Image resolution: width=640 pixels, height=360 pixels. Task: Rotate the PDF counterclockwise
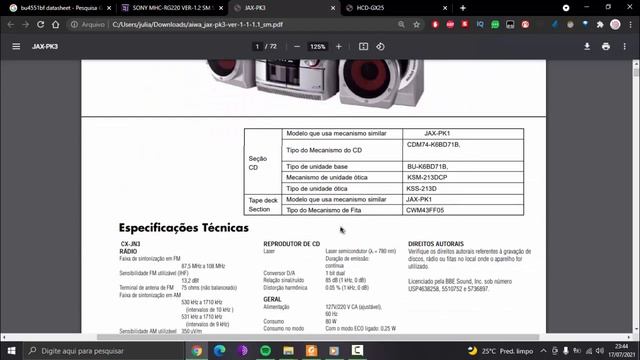380,47
